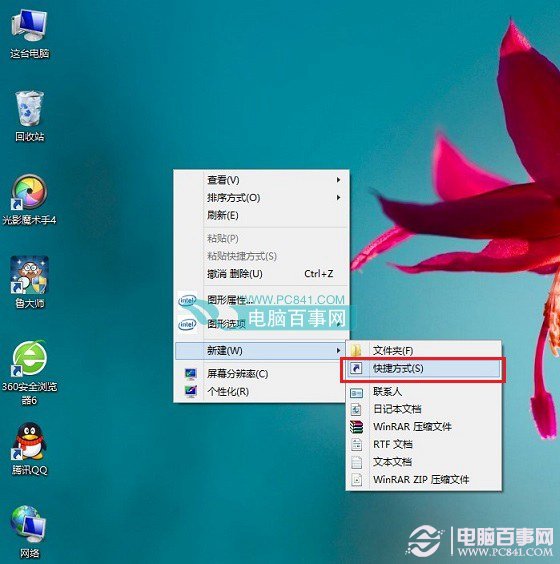560x564 pixels.
Task: Create a new 日记本文档
Action: pos(424,409)
